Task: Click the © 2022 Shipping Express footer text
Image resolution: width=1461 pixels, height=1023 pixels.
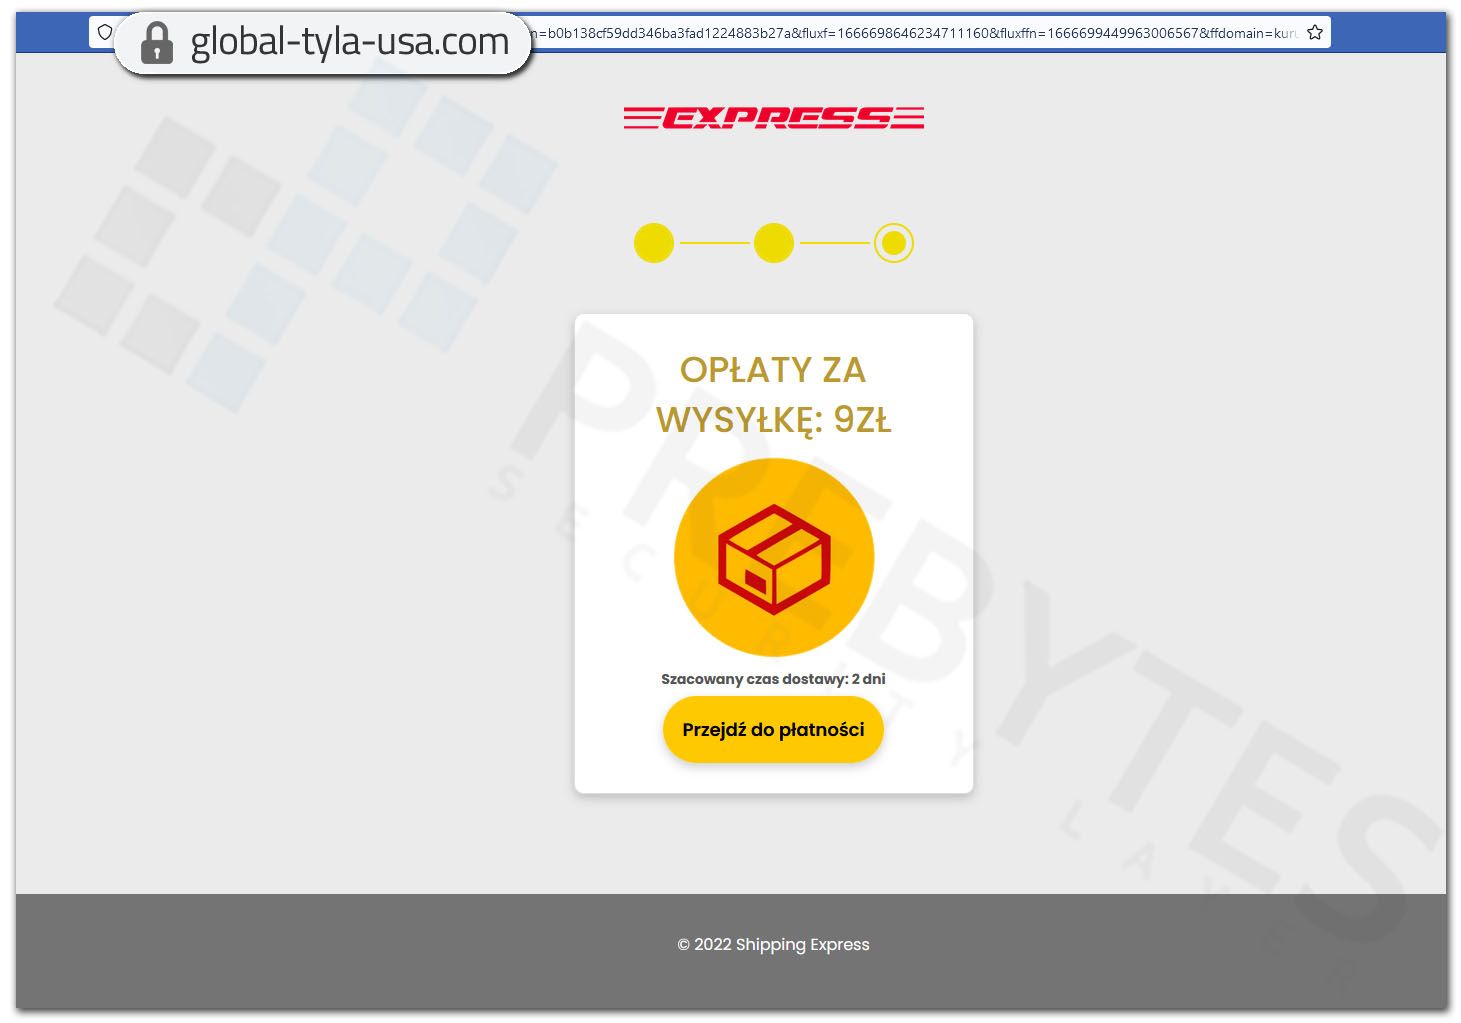Action: click(773, 944)
